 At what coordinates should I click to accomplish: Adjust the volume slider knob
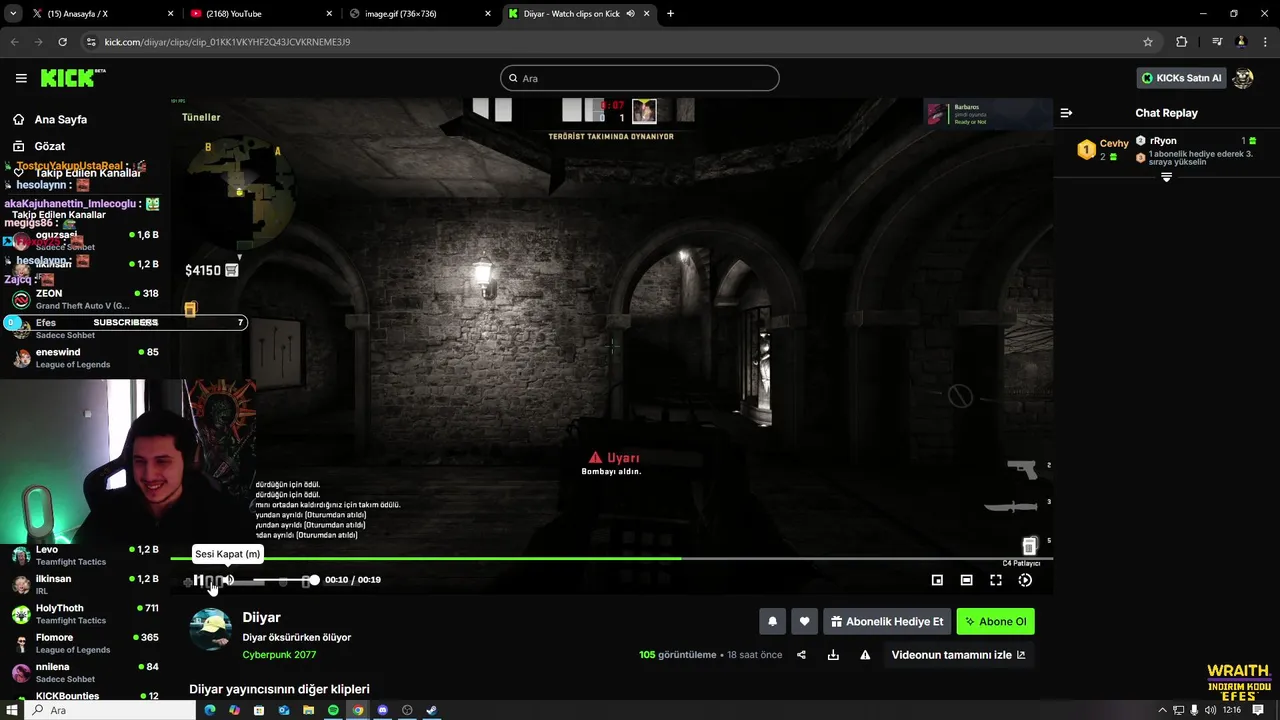[x=314, y=580]
